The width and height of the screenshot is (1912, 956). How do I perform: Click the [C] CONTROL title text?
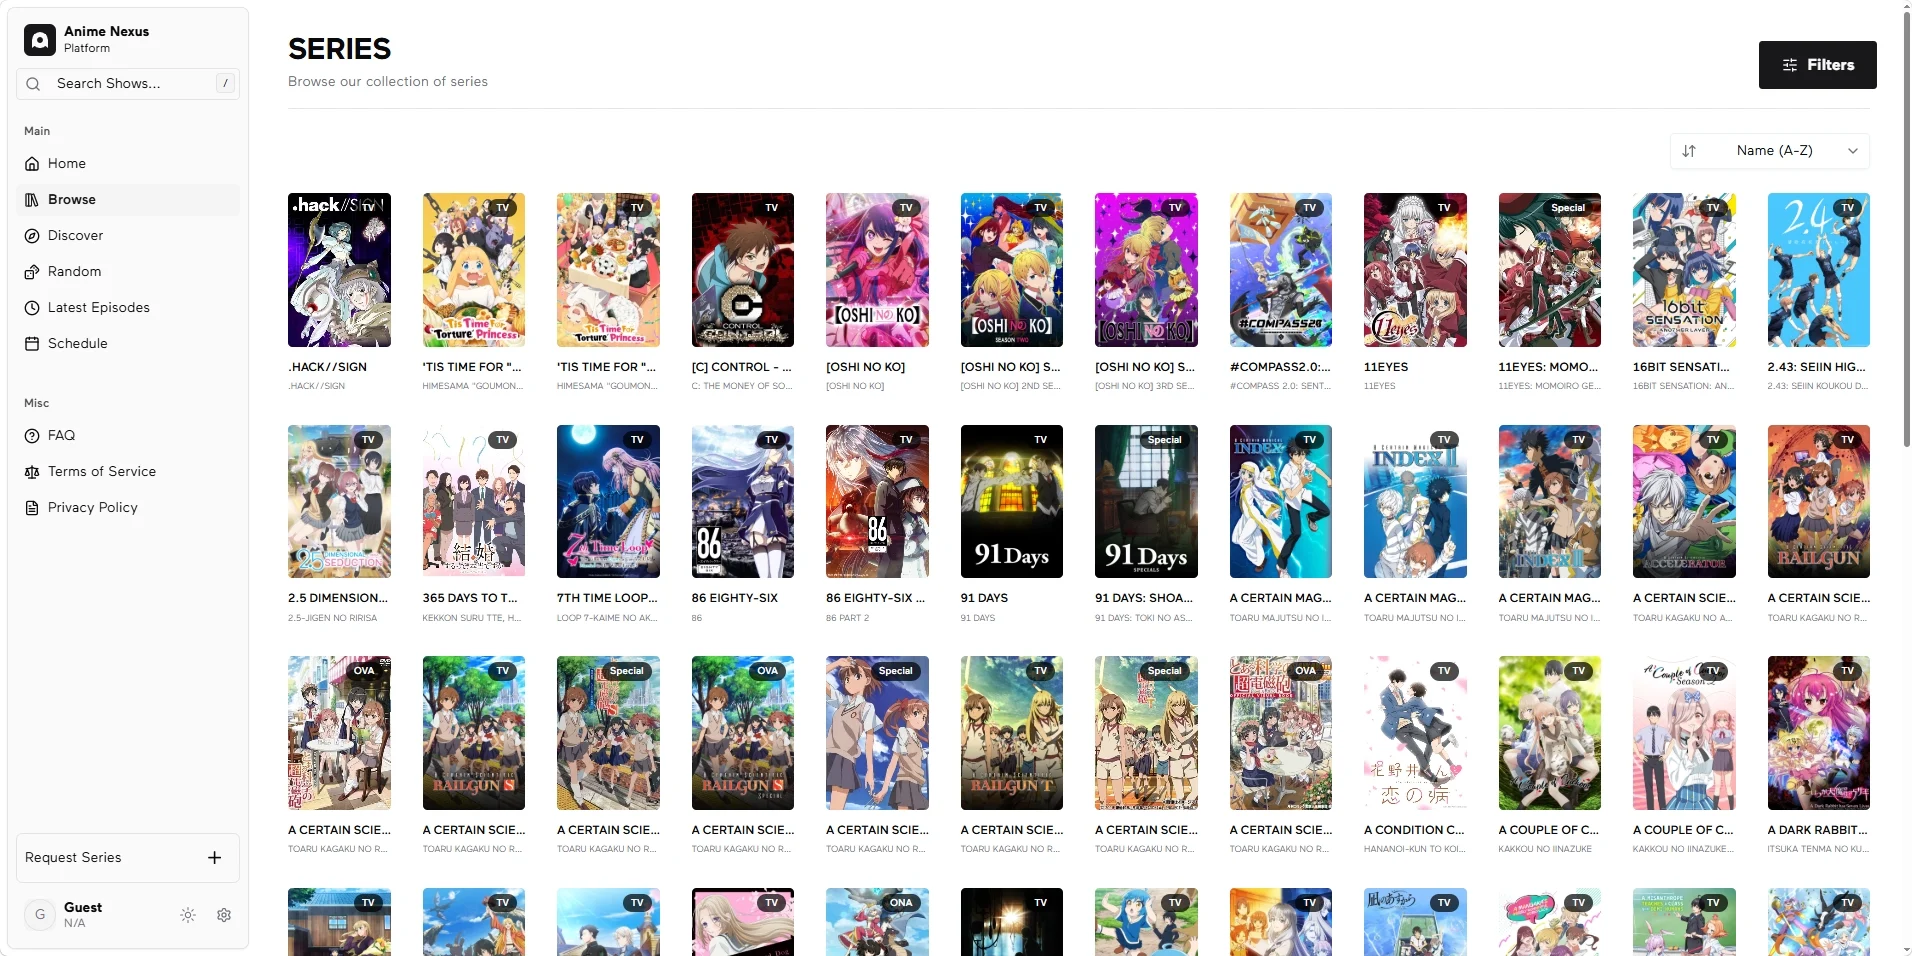coord(742,367)
